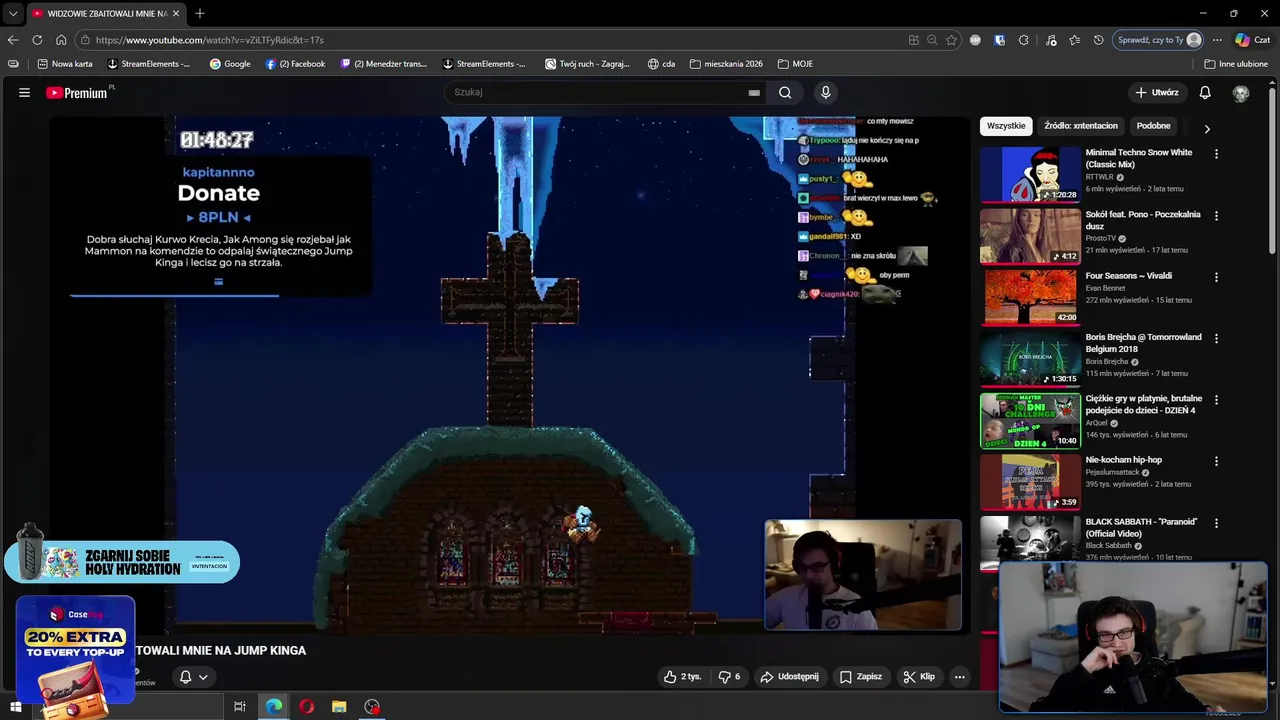This screenshot has width=1280, height=720.
Task: Open options for Ciężkie gry w platynie
Action: pos(1216,400)
